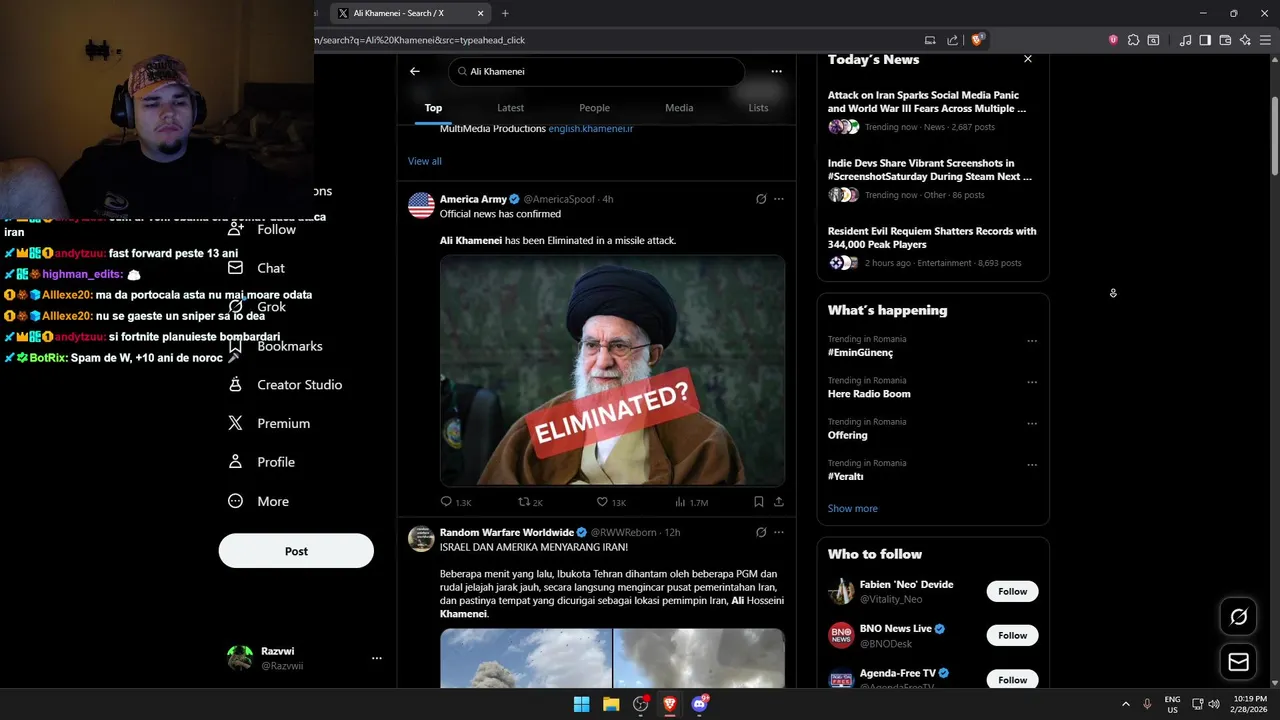The width and height of the screenshot is (1280, 720).
Task: Open a new browser tab
Action: point(505,13)
